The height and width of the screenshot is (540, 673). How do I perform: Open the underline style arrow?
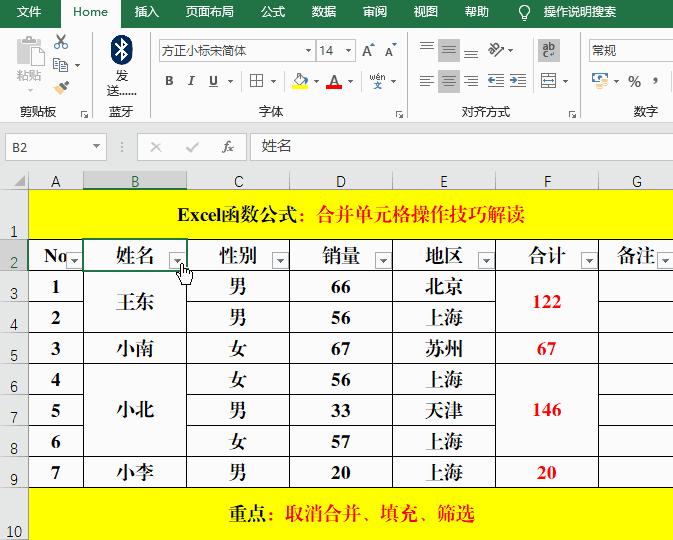pos(230,81)
